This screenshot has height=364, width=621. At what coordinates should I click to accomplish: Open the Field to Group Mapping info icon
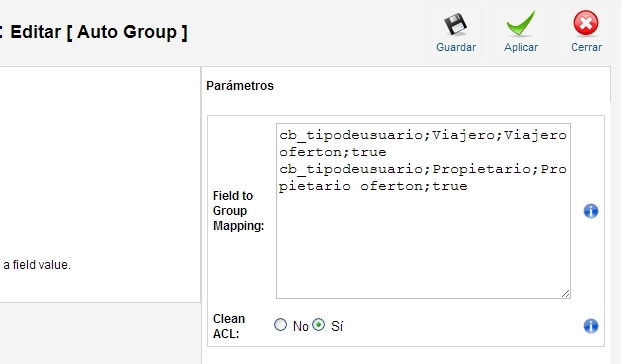[591, 211]
